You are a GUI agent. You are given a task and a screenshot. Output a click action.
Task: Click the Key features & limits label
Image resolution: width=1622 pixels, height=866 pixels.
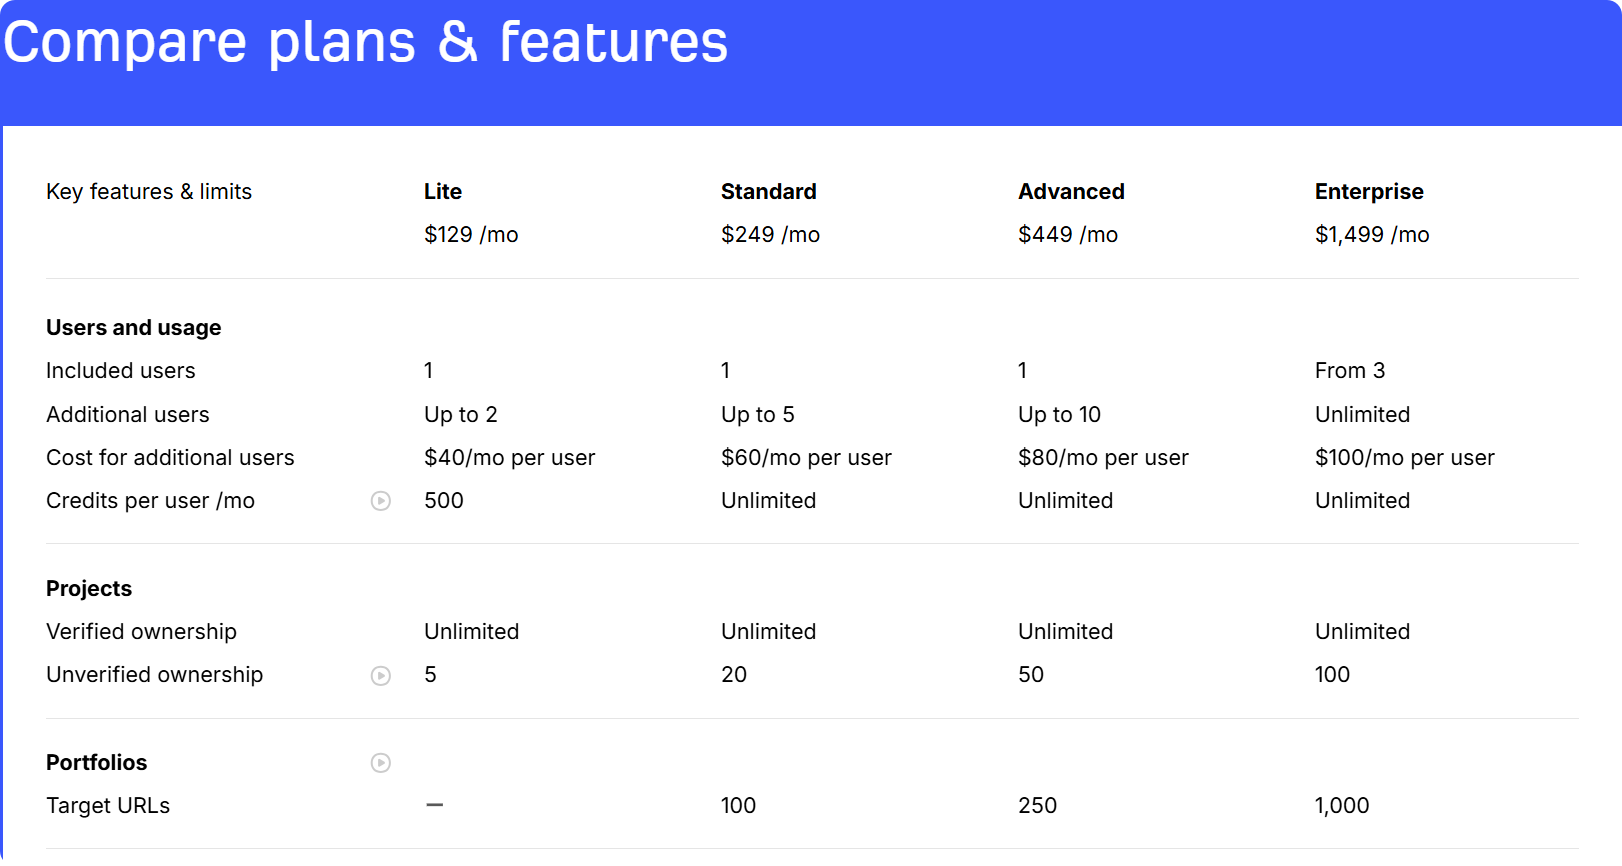pyautogui.click(x=149, y=191)
